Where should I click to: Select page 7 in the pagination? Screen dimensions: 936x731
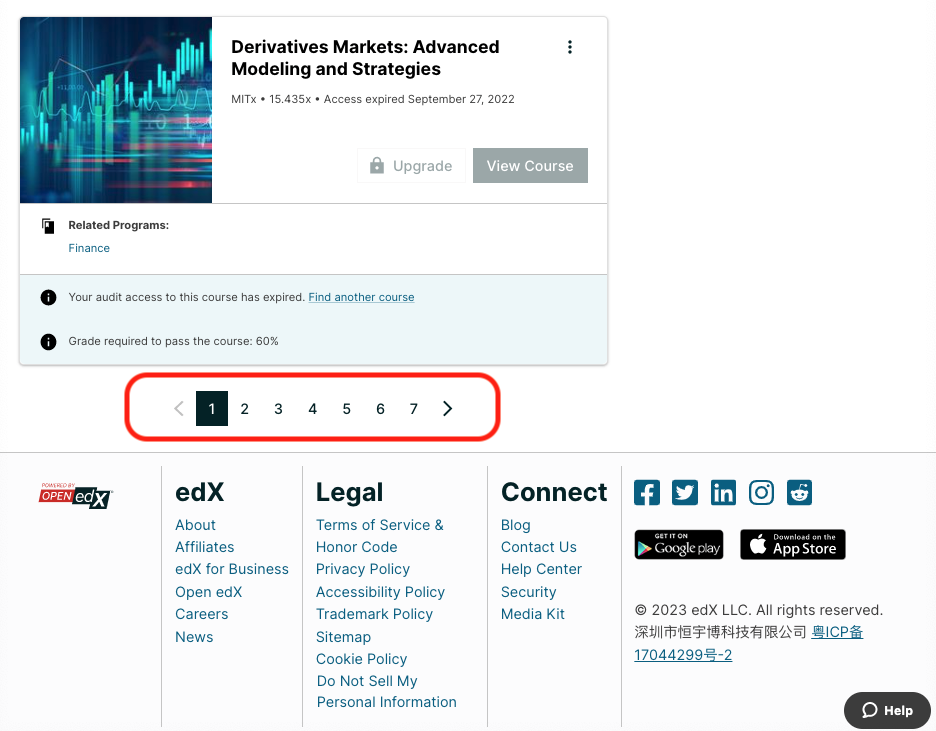413,408
